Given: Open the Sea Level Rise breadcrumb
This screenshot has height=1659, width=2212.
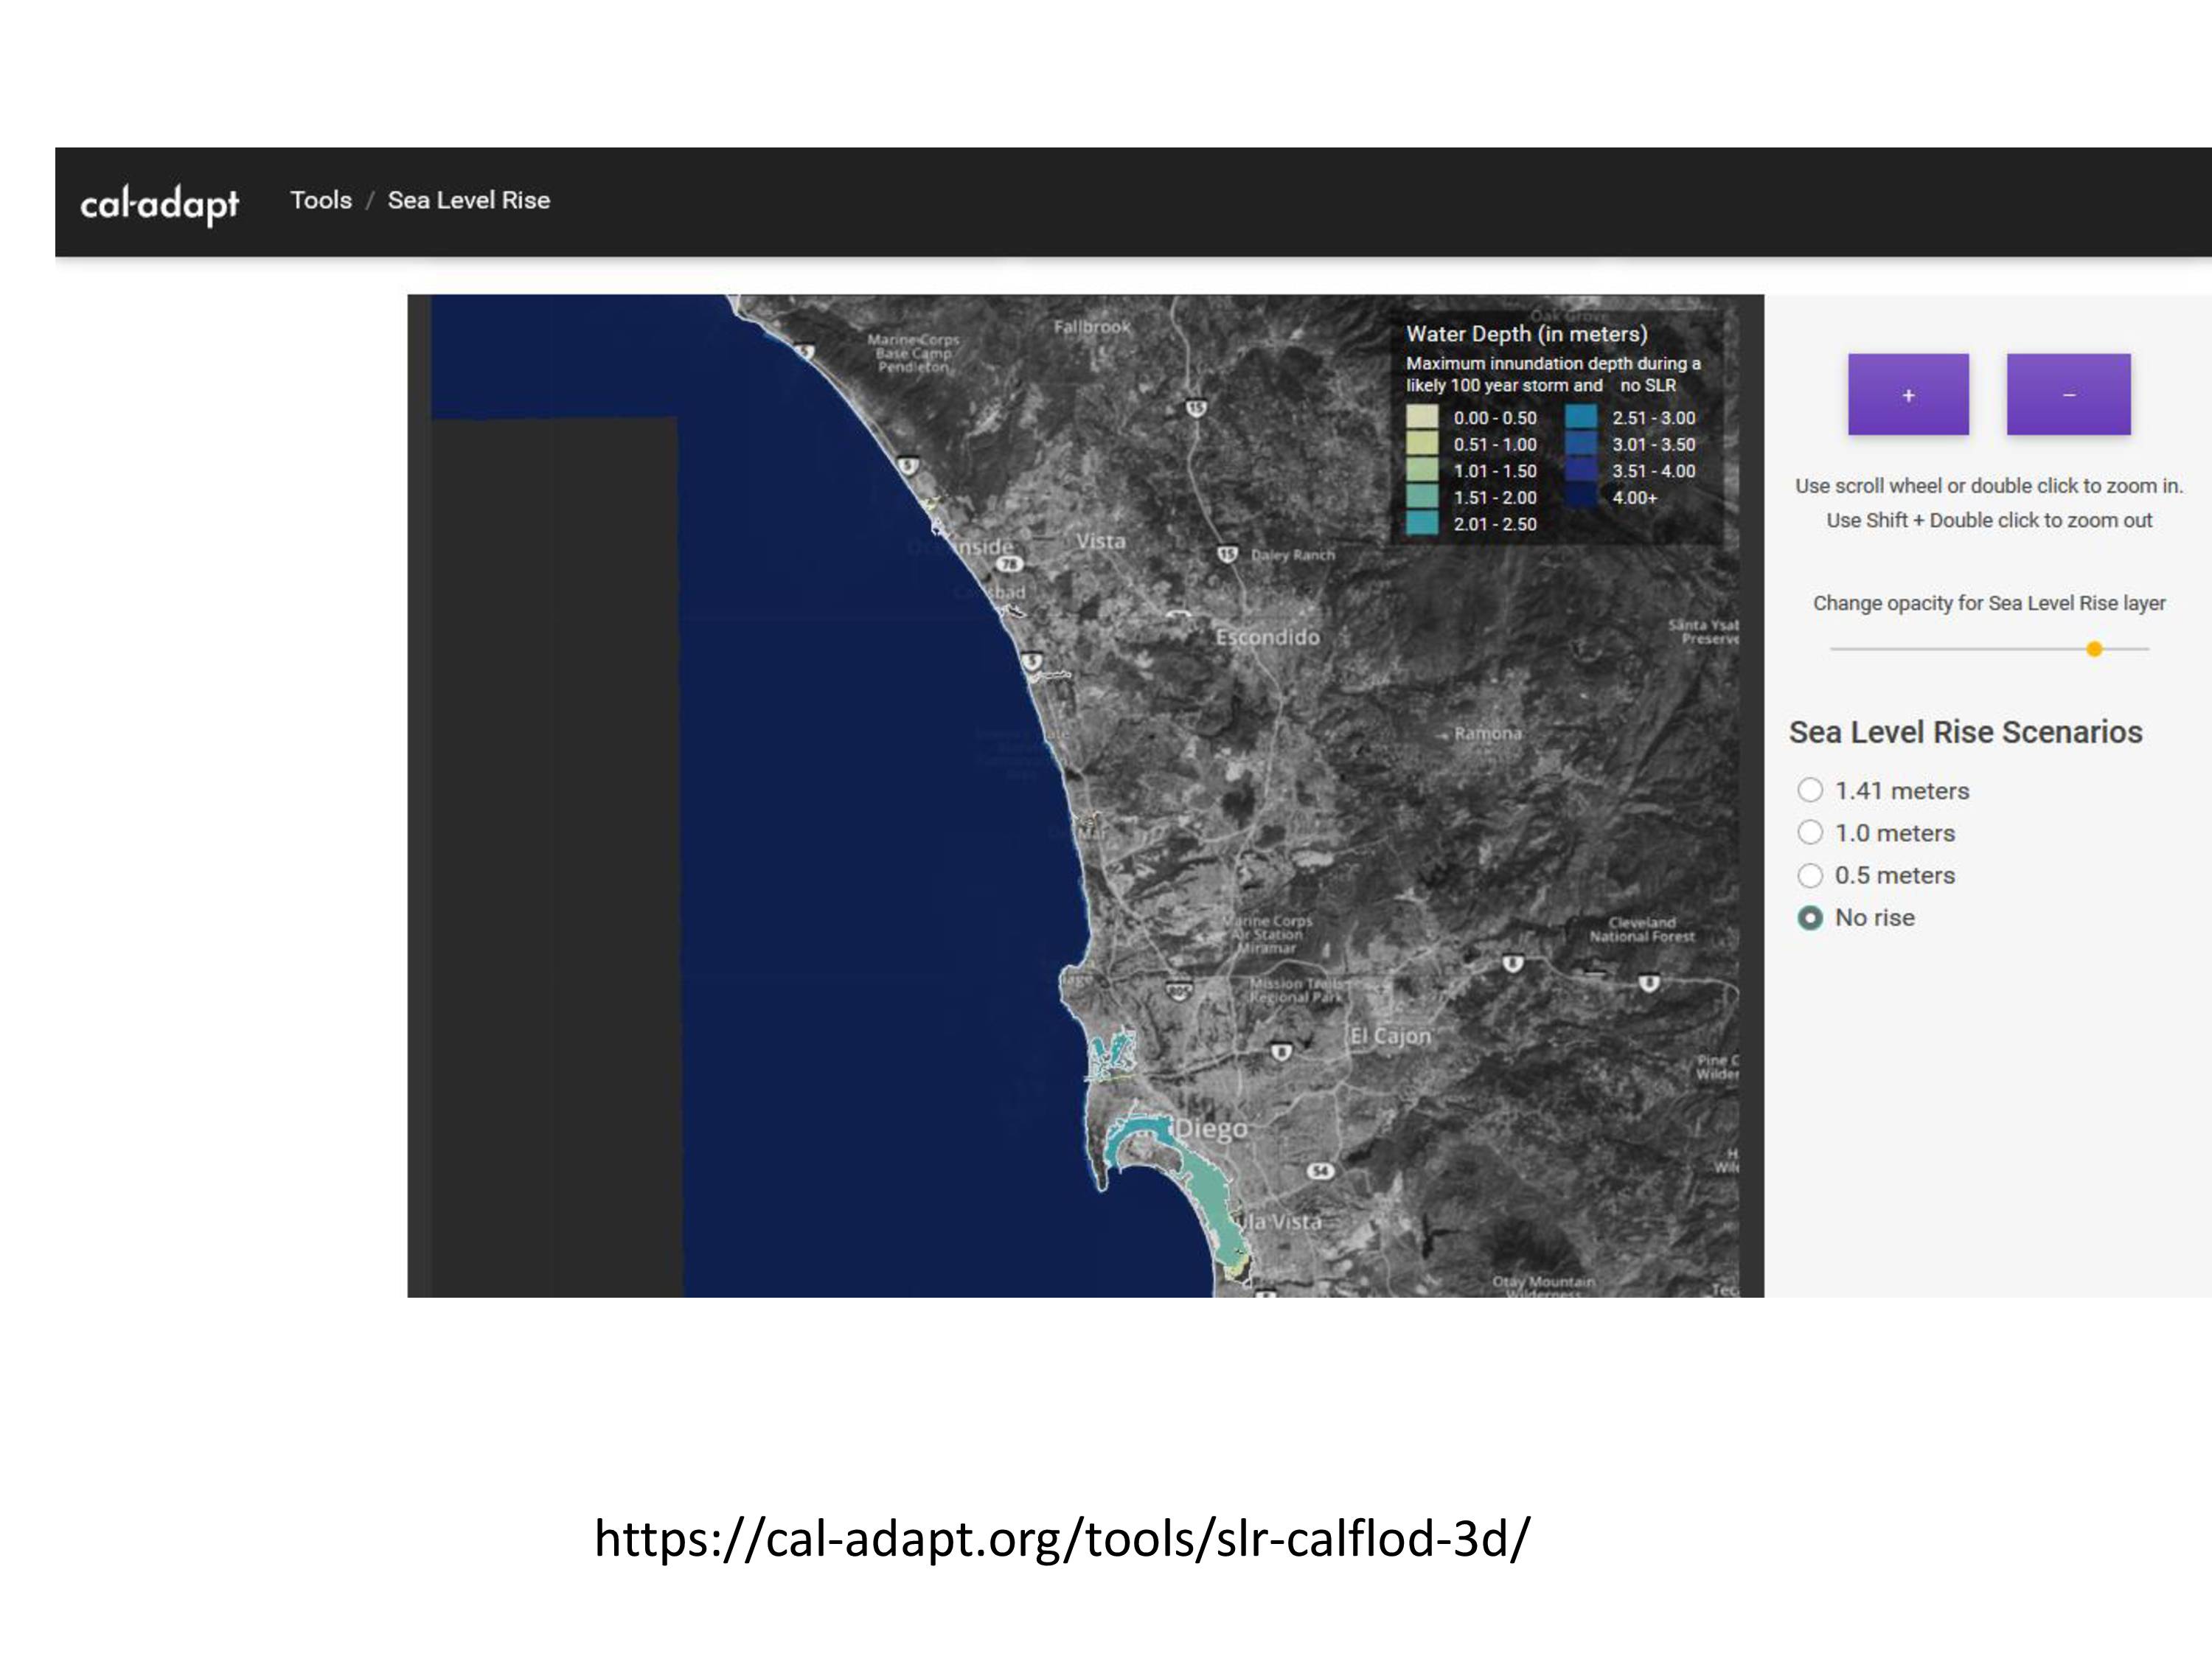Looking at the screenshot, I should pyautogui.click(x=469, y=200).
